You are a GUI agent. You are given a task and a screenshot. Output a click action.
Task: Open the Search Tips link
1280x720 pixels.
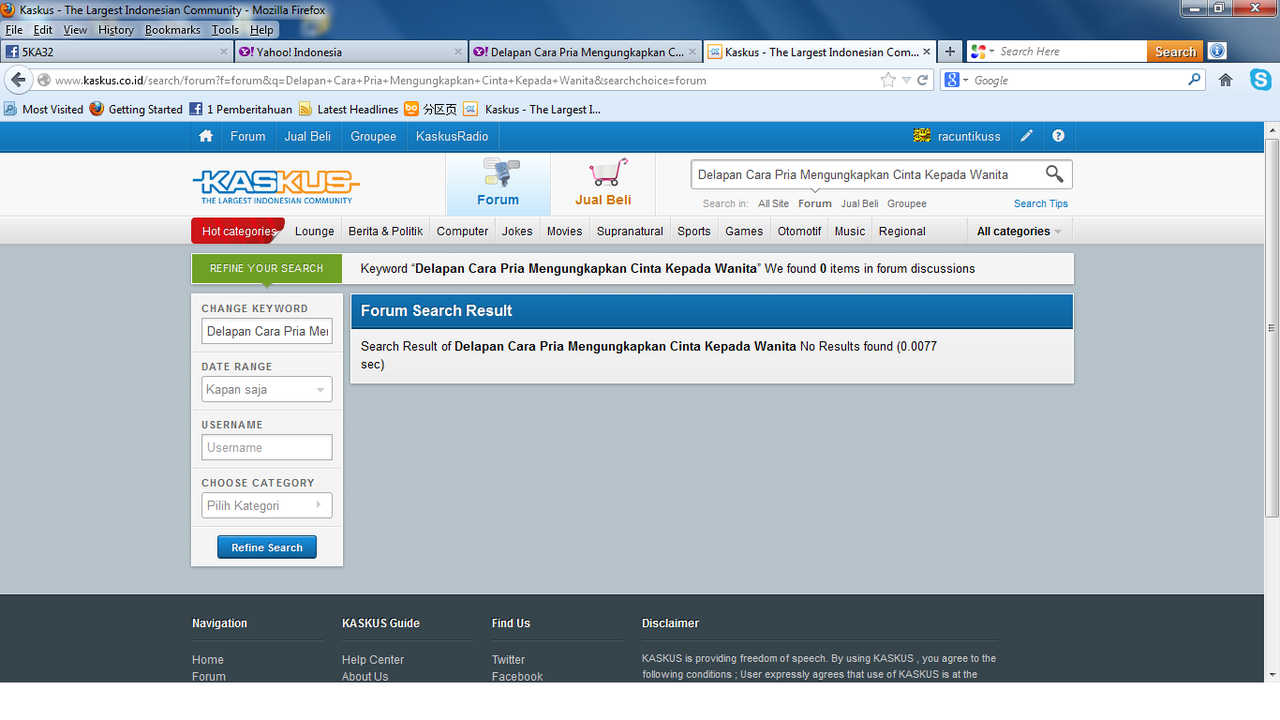pos(1041,204)
